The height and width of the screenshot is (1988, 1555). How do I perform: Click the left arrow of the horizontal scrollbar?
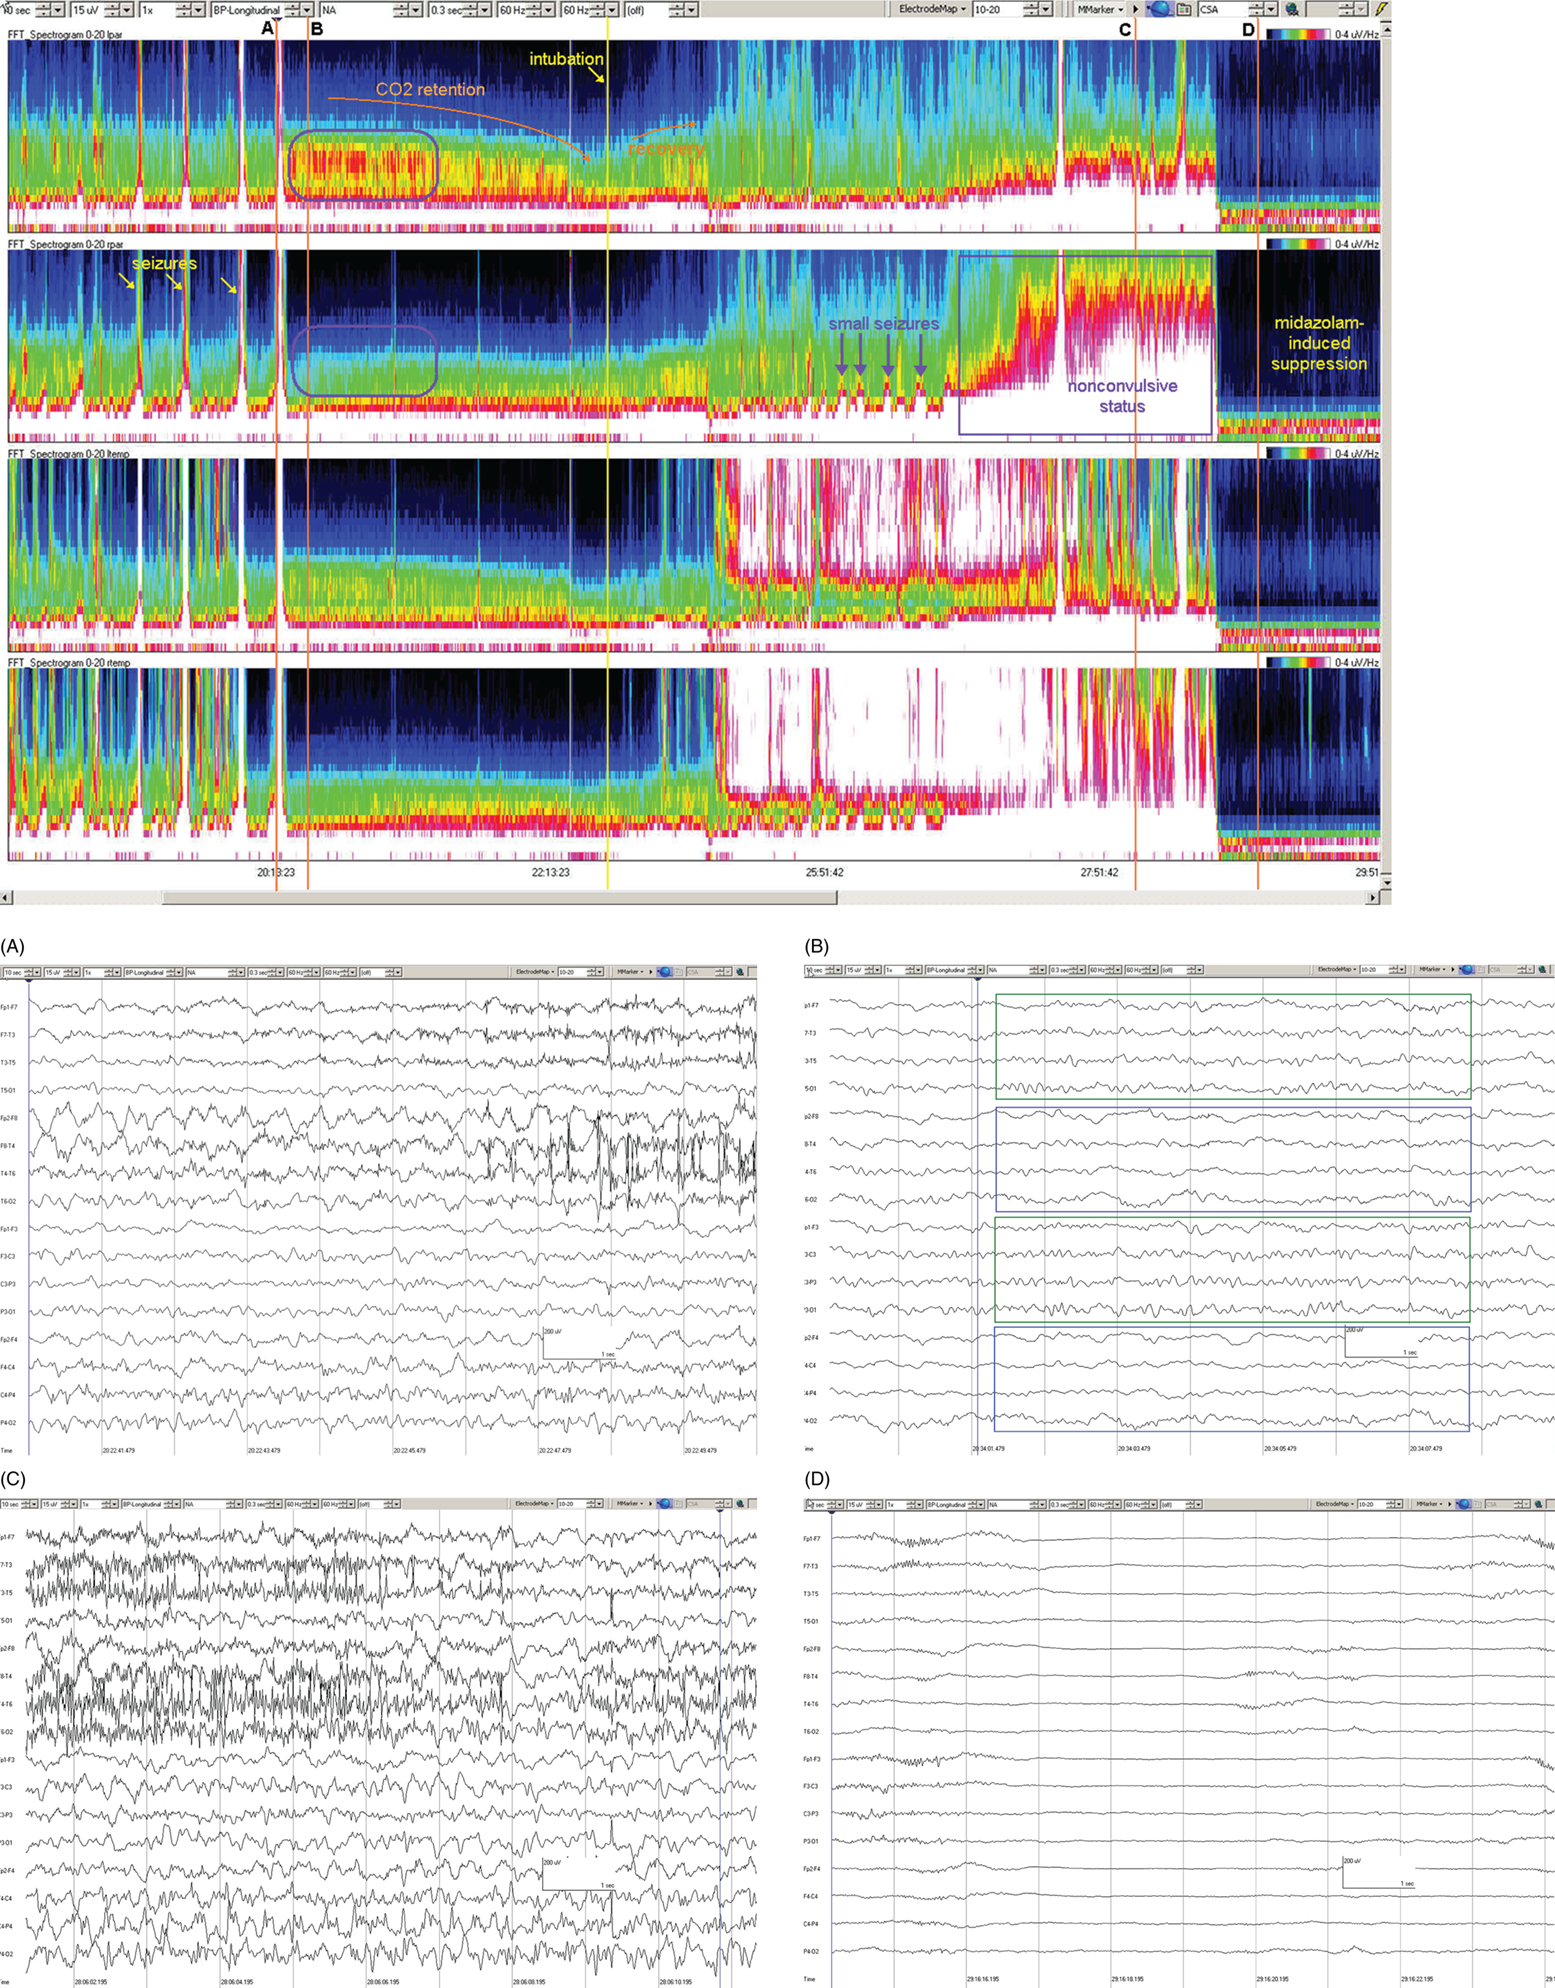tap(7, 898)
